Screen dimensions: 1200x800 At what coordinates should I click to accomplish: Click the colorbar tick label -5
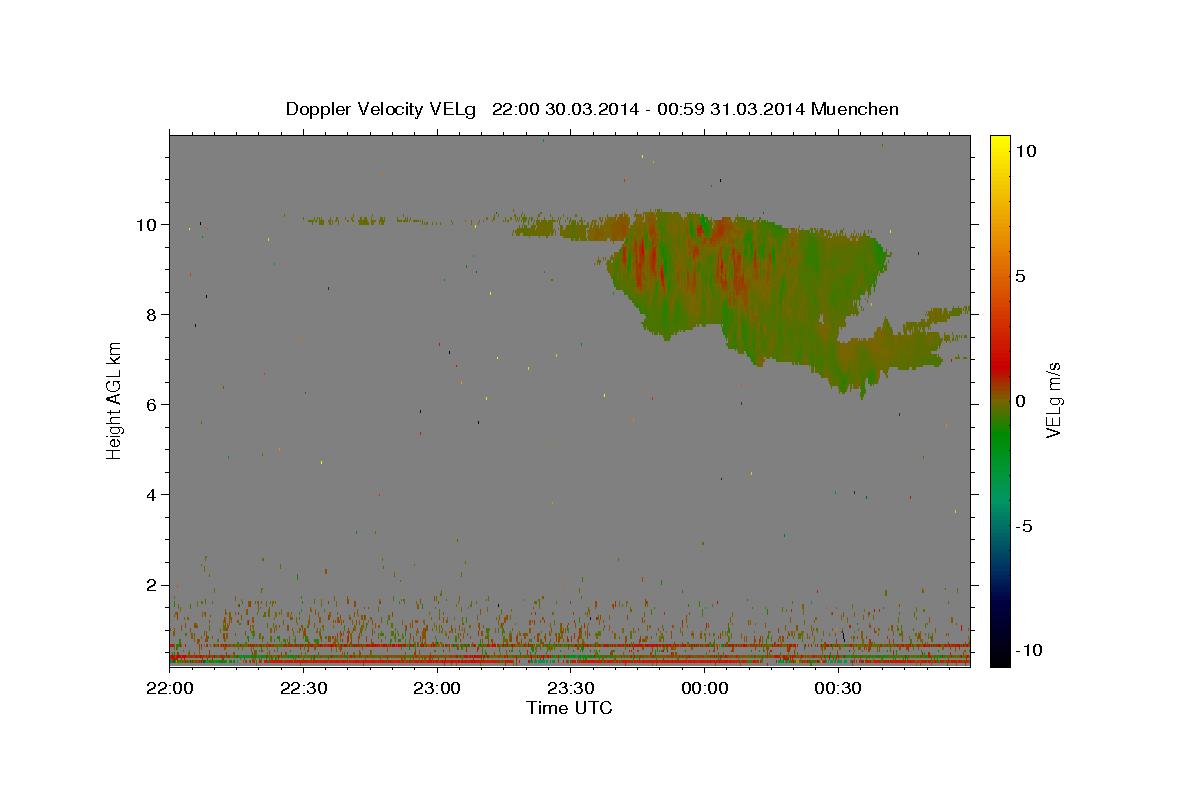coord(1024,526)
